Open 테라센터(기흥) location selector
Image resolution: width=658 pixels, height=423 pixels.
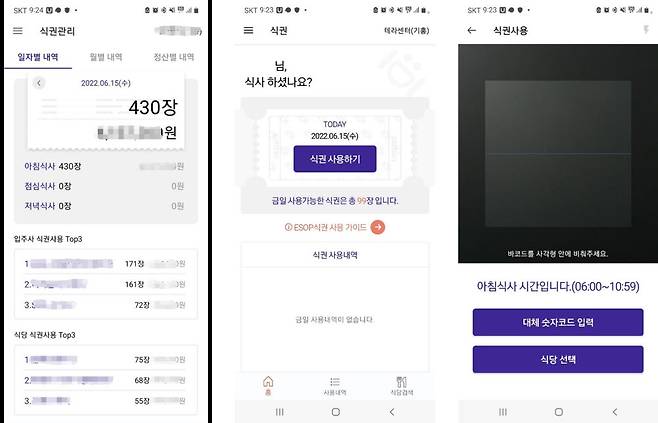407,31
